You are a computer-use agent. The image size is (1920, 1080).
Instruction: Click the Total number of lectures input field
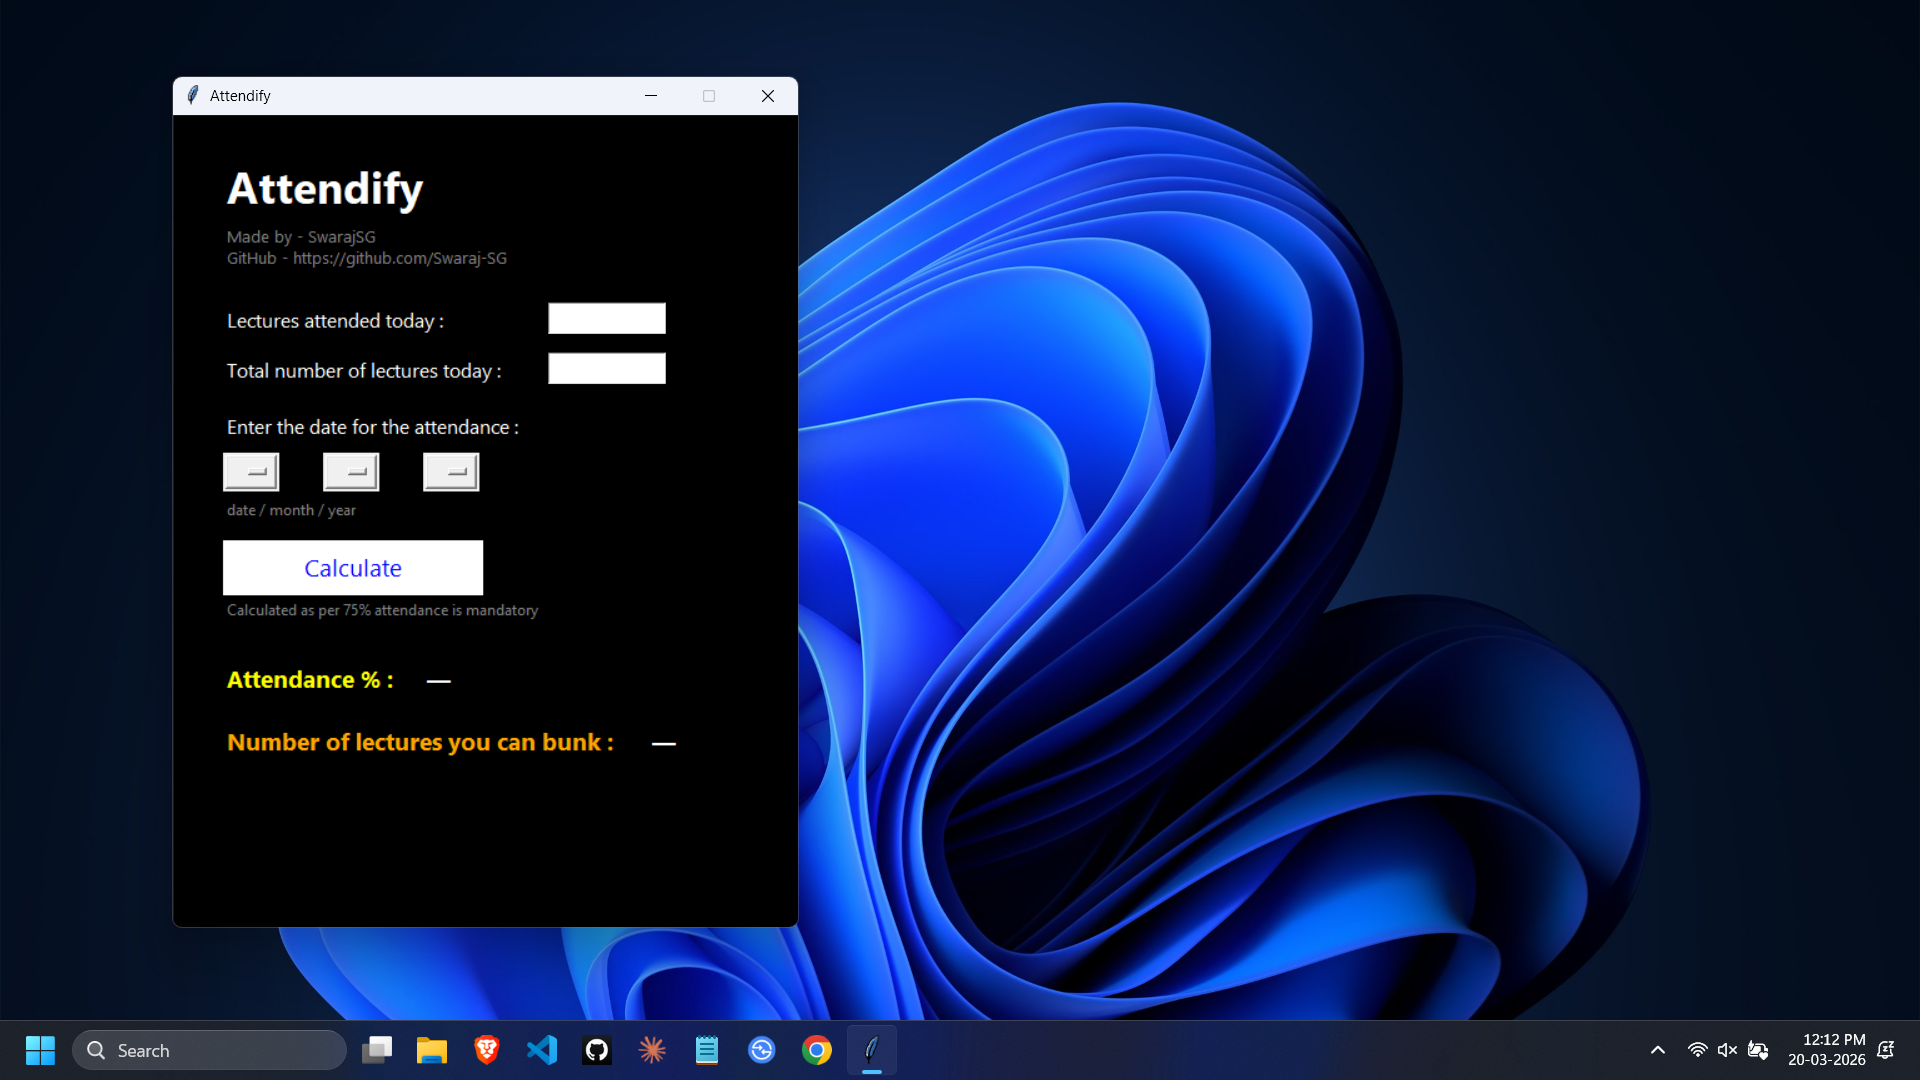(x=606, y=368)
